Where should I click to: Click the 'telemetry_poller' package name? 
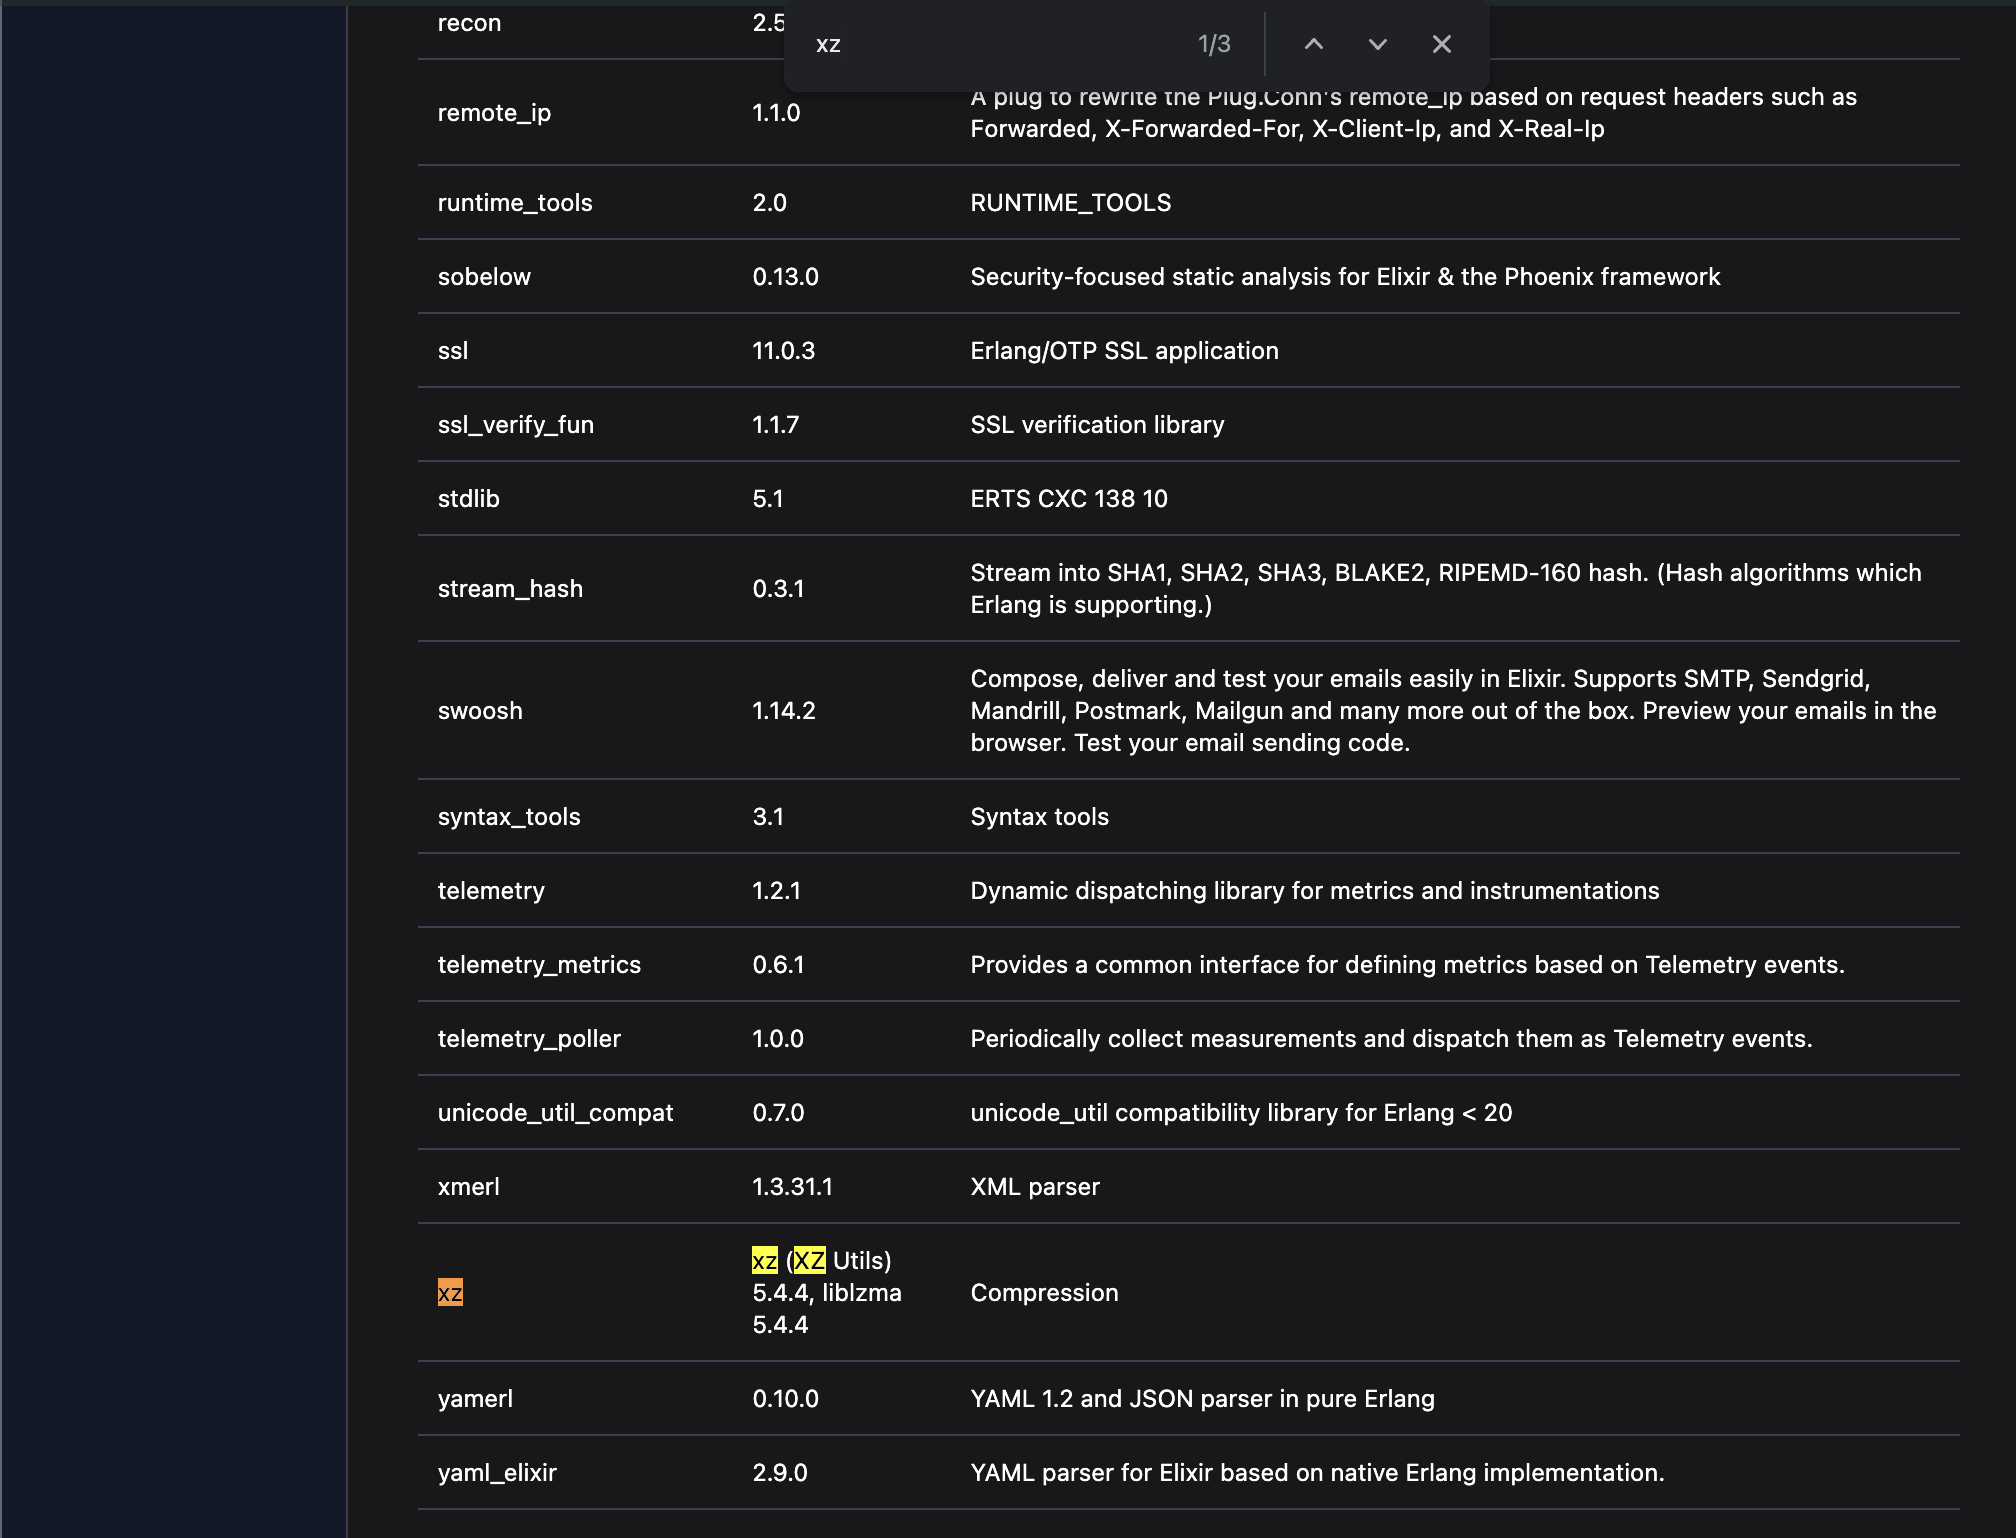pos(529,1039)
